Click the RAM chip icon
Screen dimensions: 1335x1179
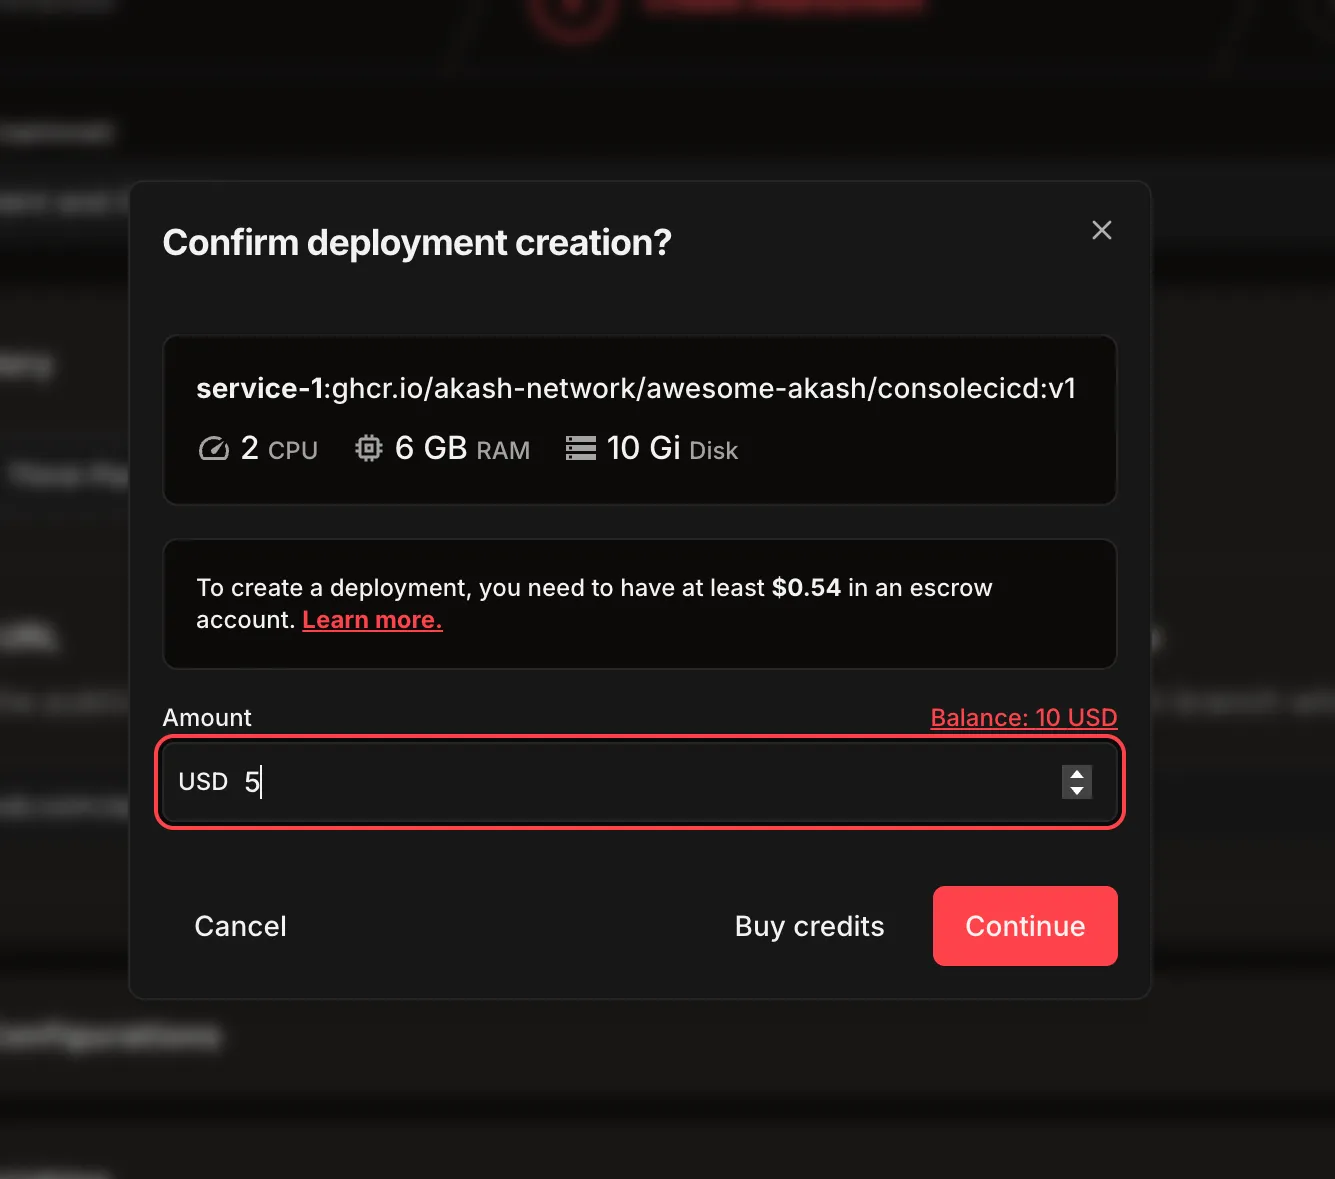point(369,449)
